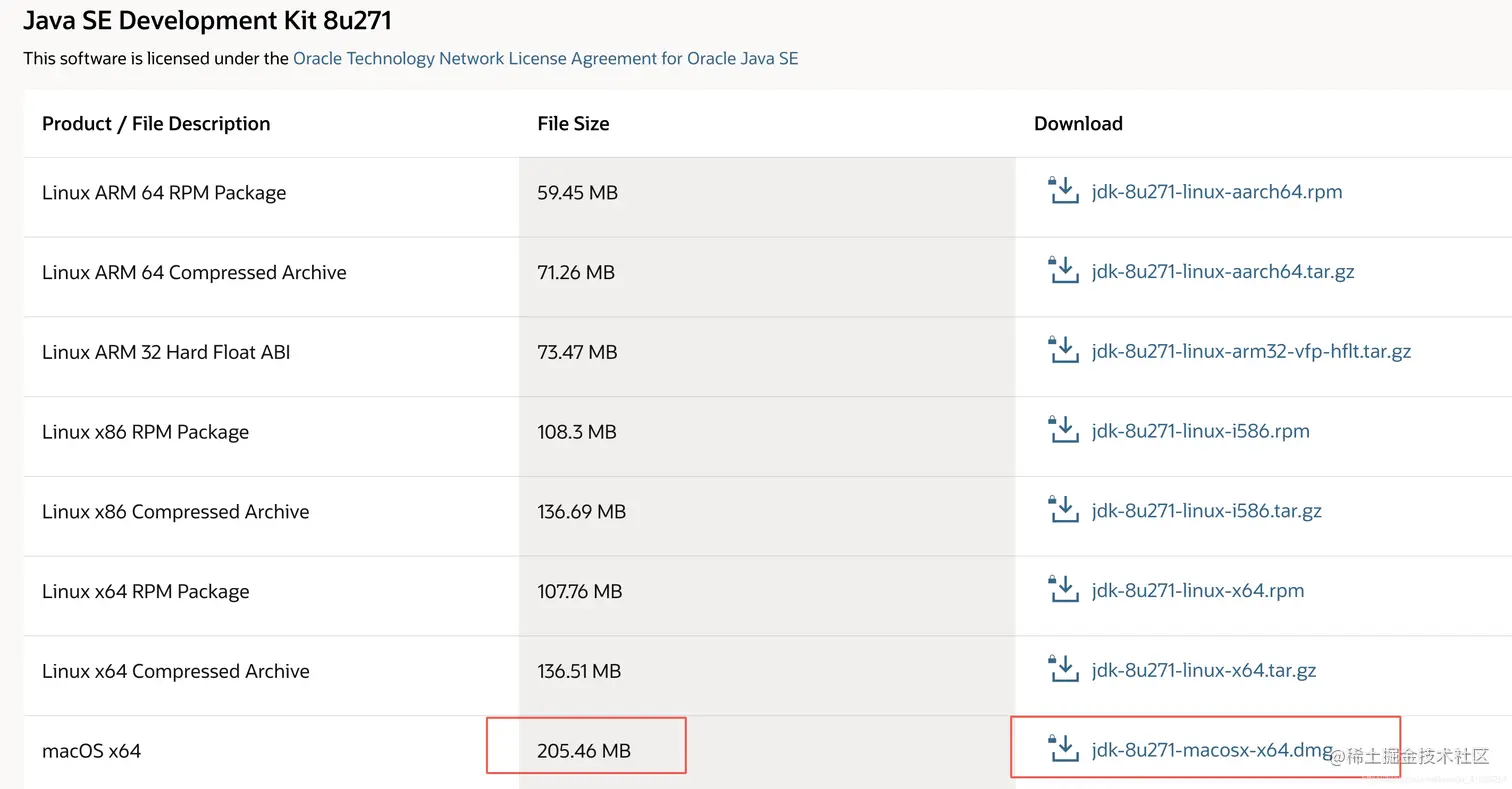
Task: Click the Download column header
Action: 1078,124
